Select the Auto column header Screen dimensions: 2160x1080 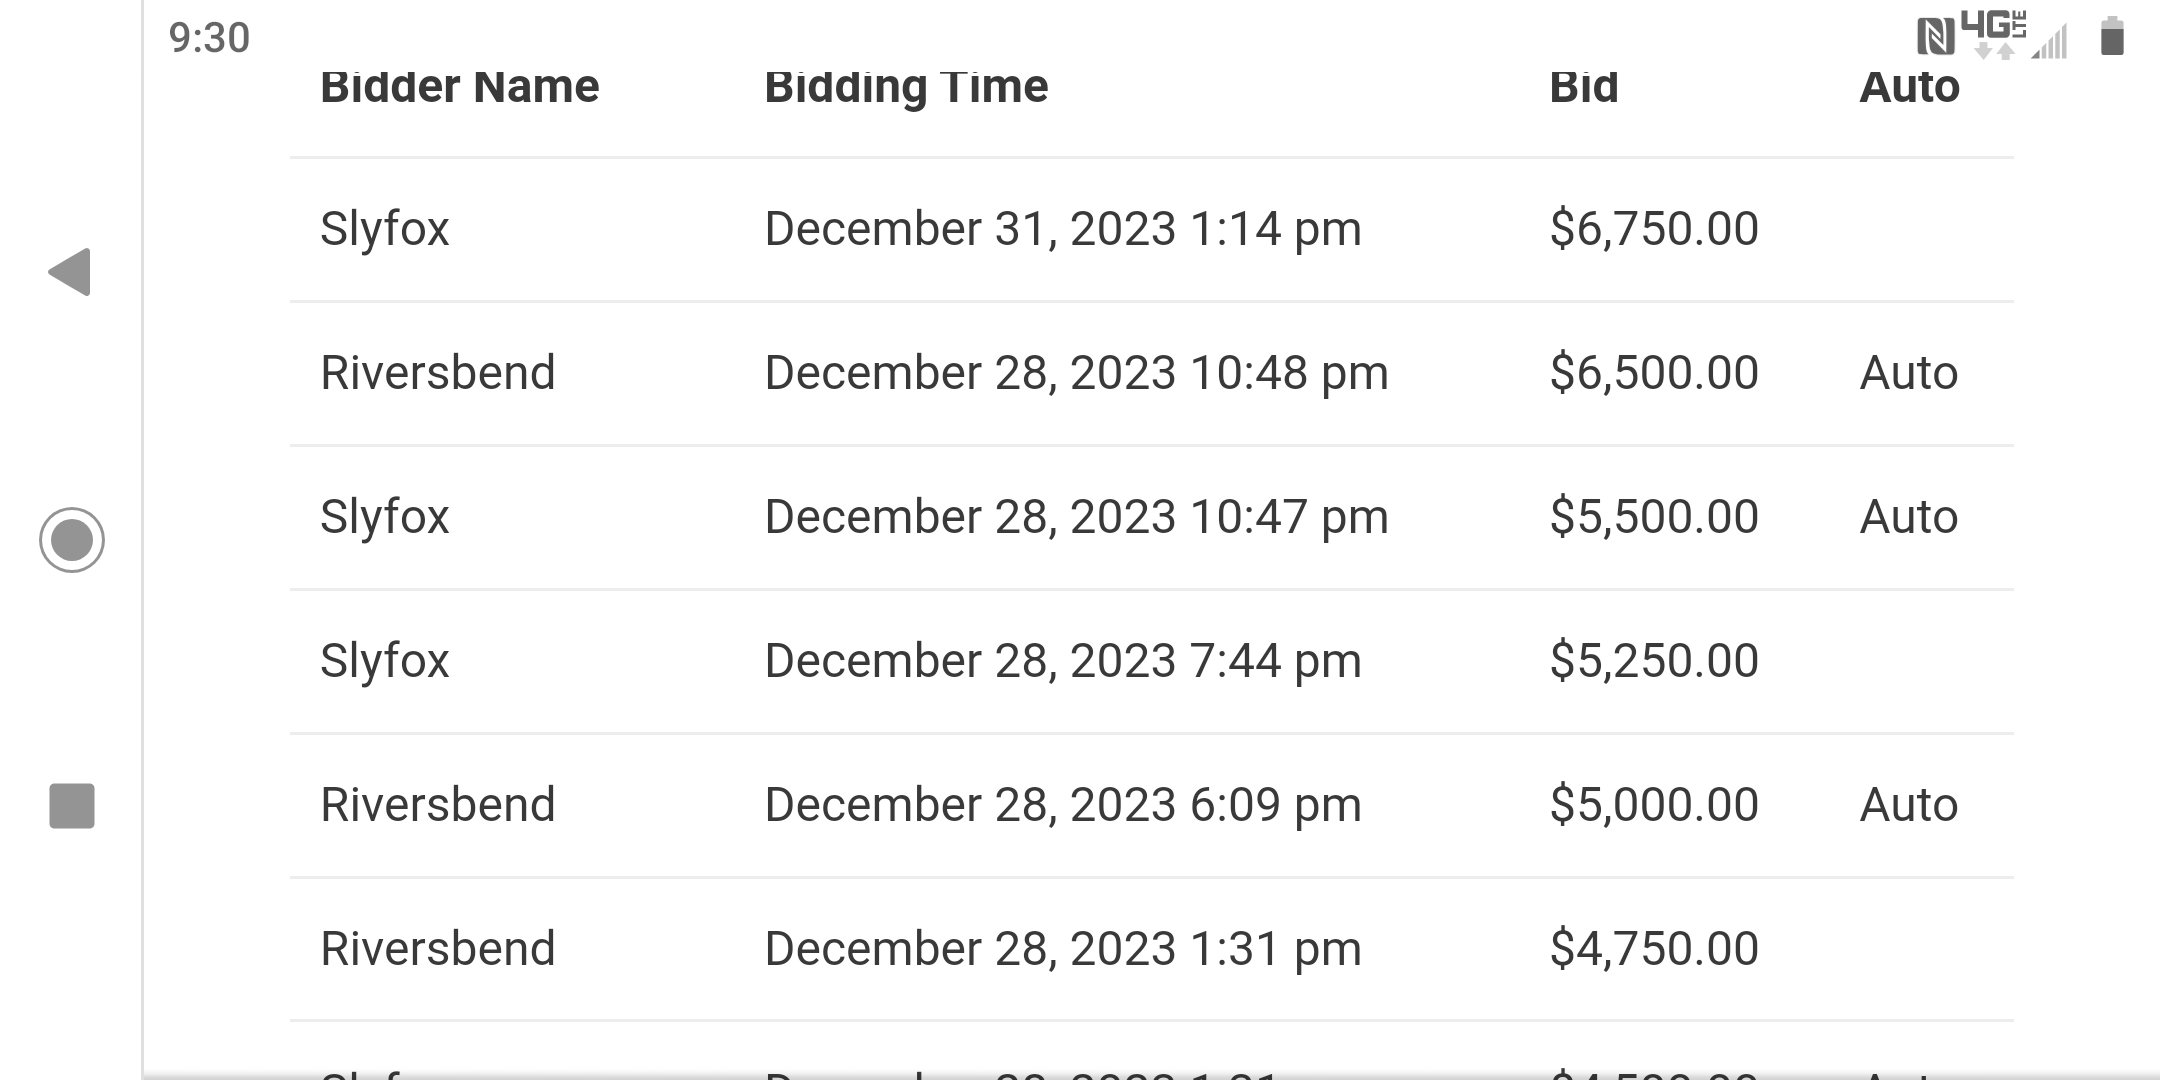pos(1909,87)
